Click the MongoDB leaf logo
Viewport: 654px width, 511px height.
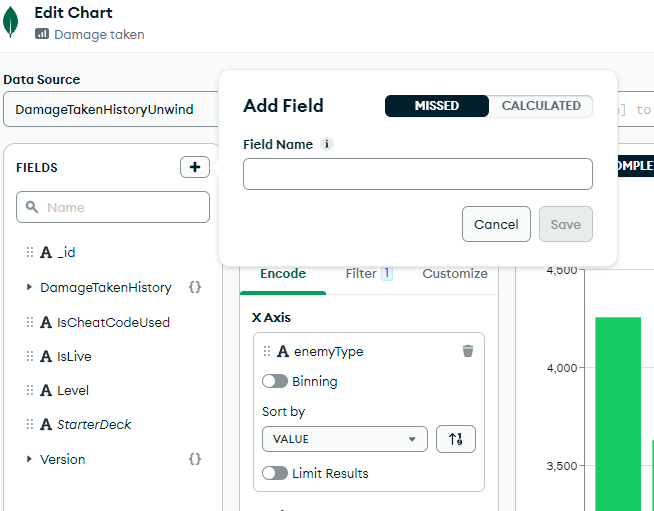tap(12, 22)
